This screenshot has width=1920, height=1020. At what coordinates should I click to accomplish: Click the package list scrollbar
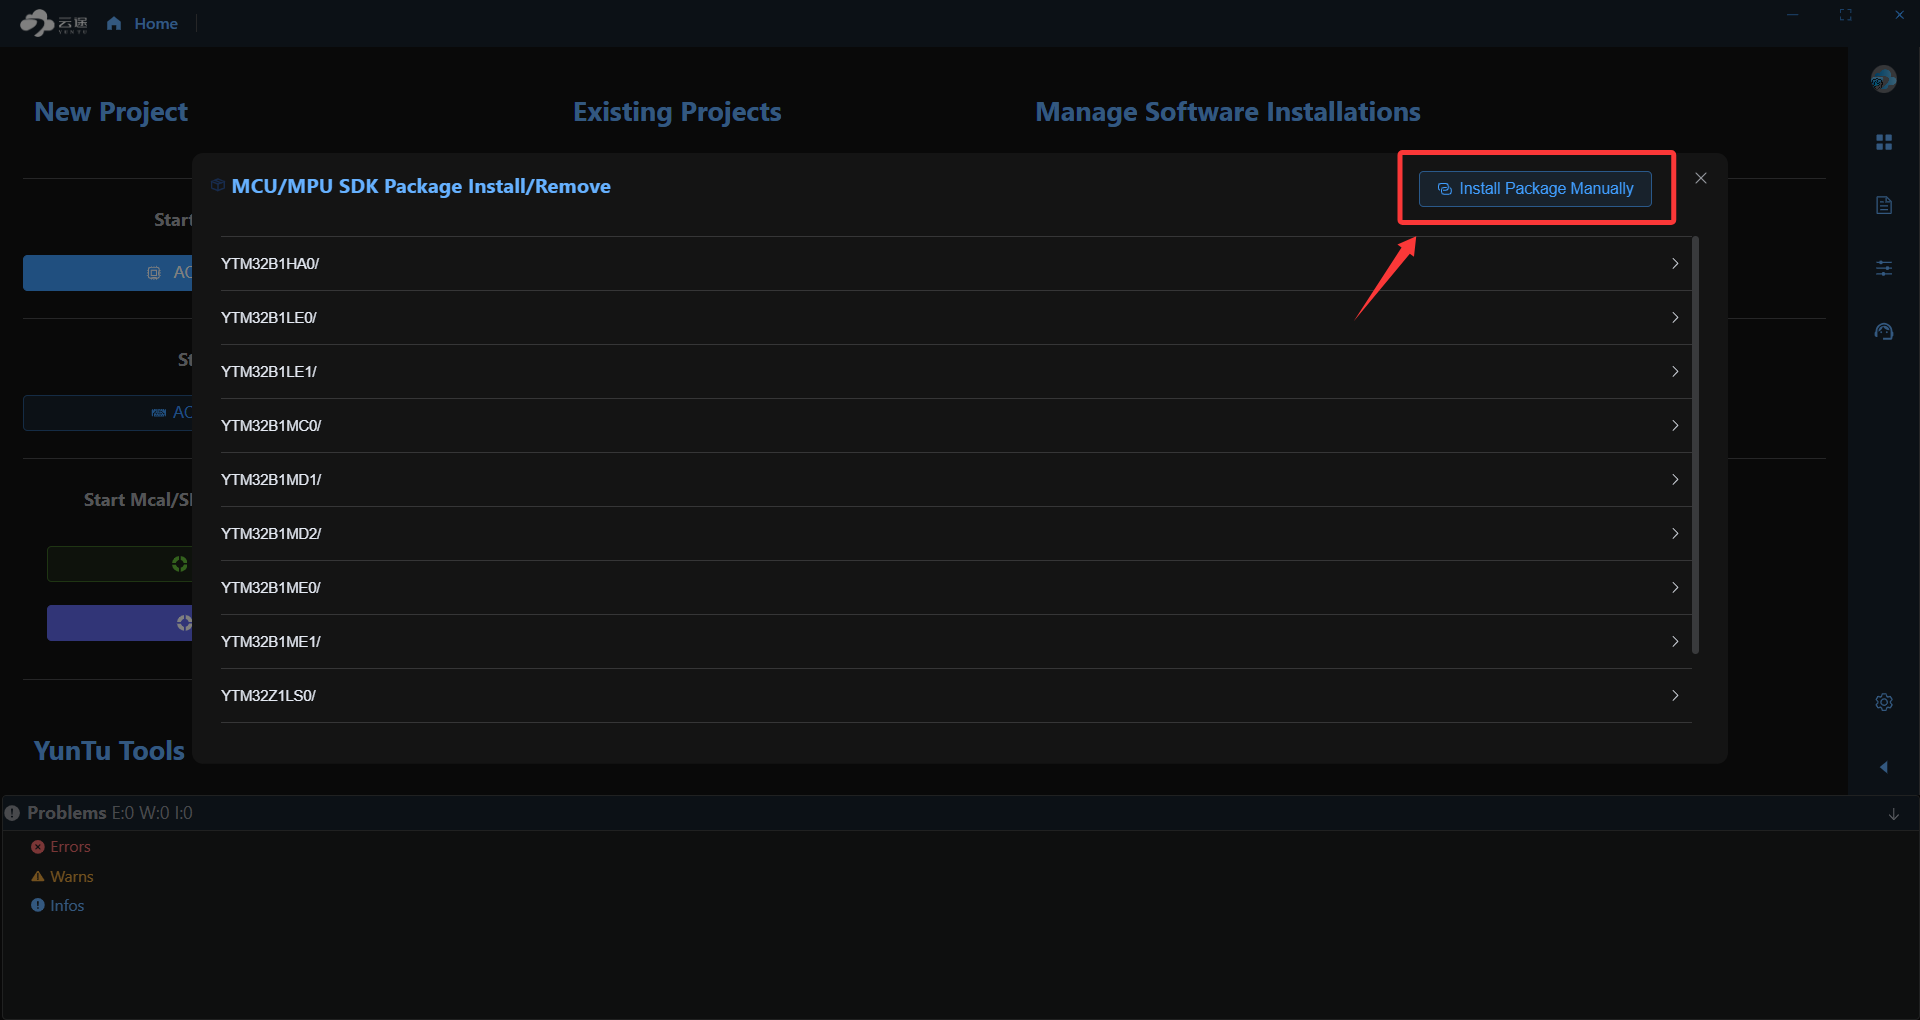pyautogui.click(x=1695, y=445)
